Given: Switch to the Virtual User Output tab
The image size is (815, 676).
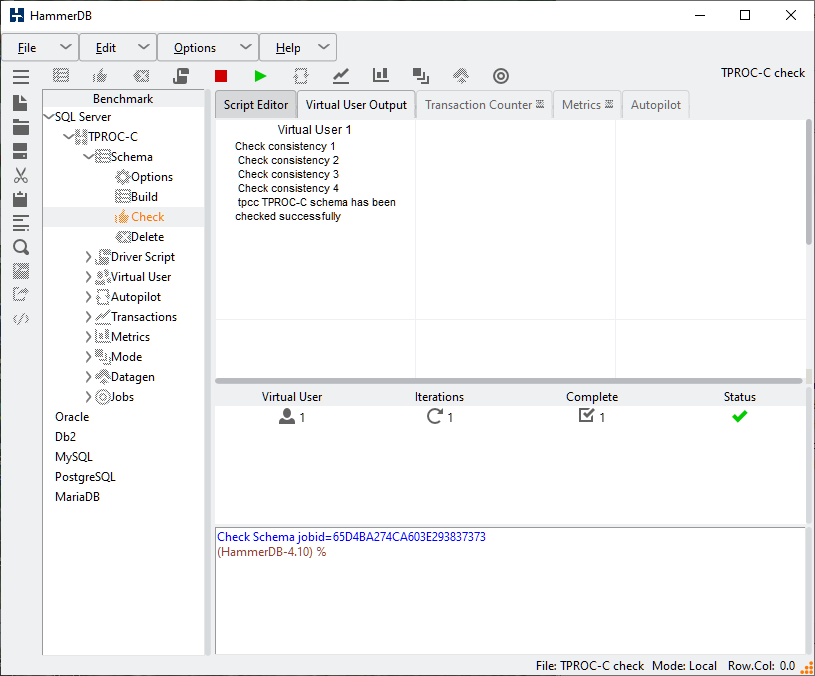Looking at the screenshot, I should click(x=356, y=105).
